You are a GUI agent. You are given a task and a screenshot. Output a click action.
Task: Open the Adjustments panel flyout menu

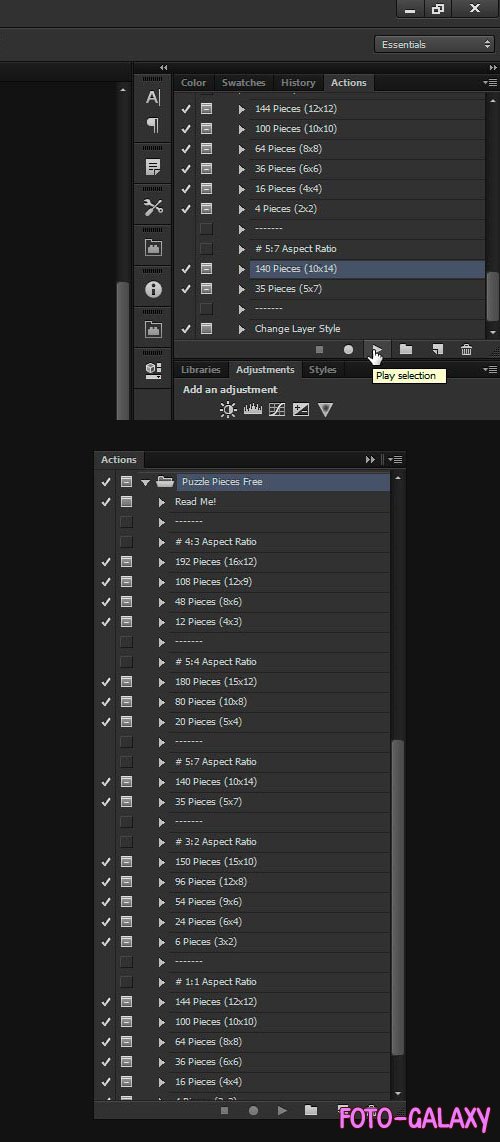click(x=490, y=370)
